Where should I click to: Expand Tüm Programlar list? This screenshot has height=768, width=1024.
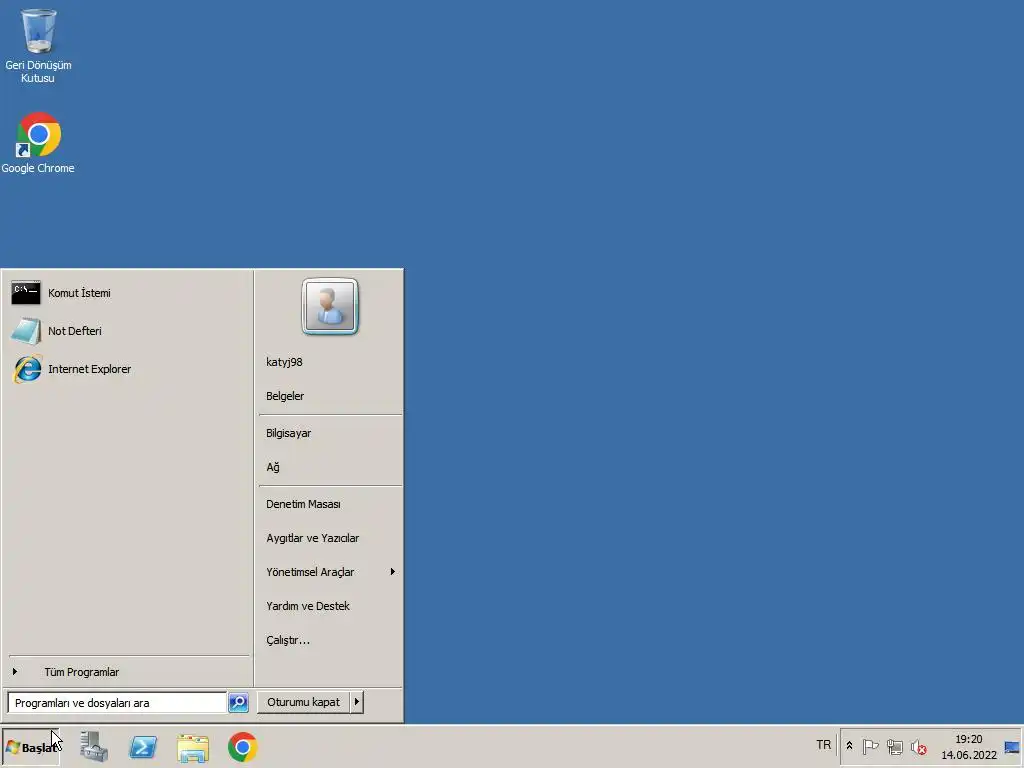click(127, 672)
